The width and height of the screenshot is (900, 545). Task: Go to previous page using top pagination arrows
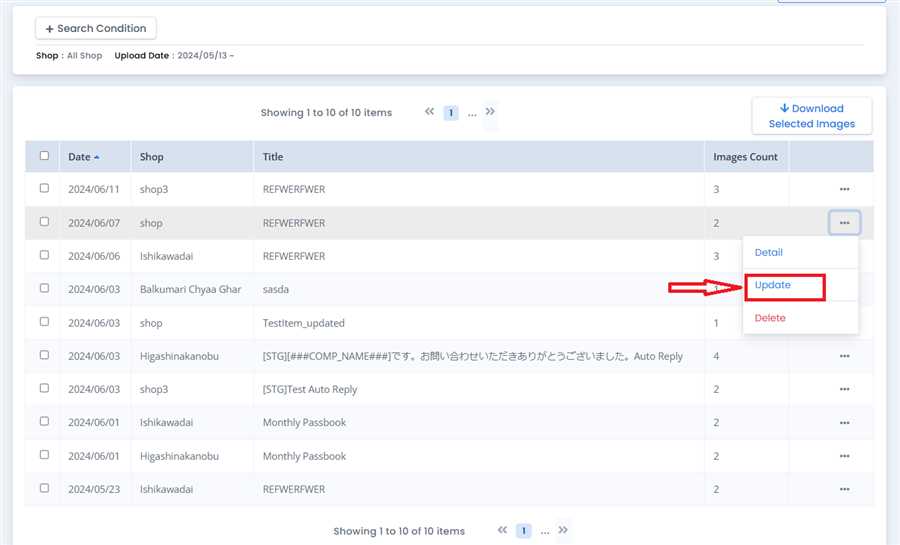click(430, 112)
